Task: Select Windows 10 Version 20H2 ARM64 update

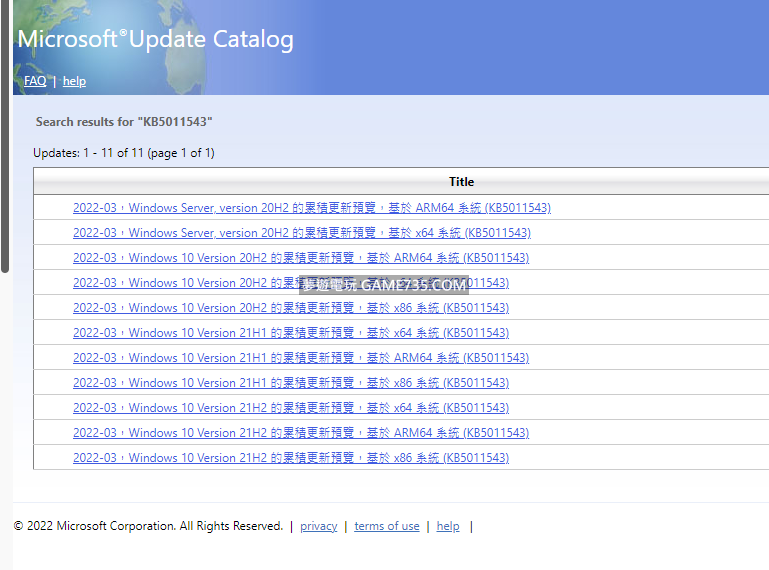Action: tap(300, 258)
